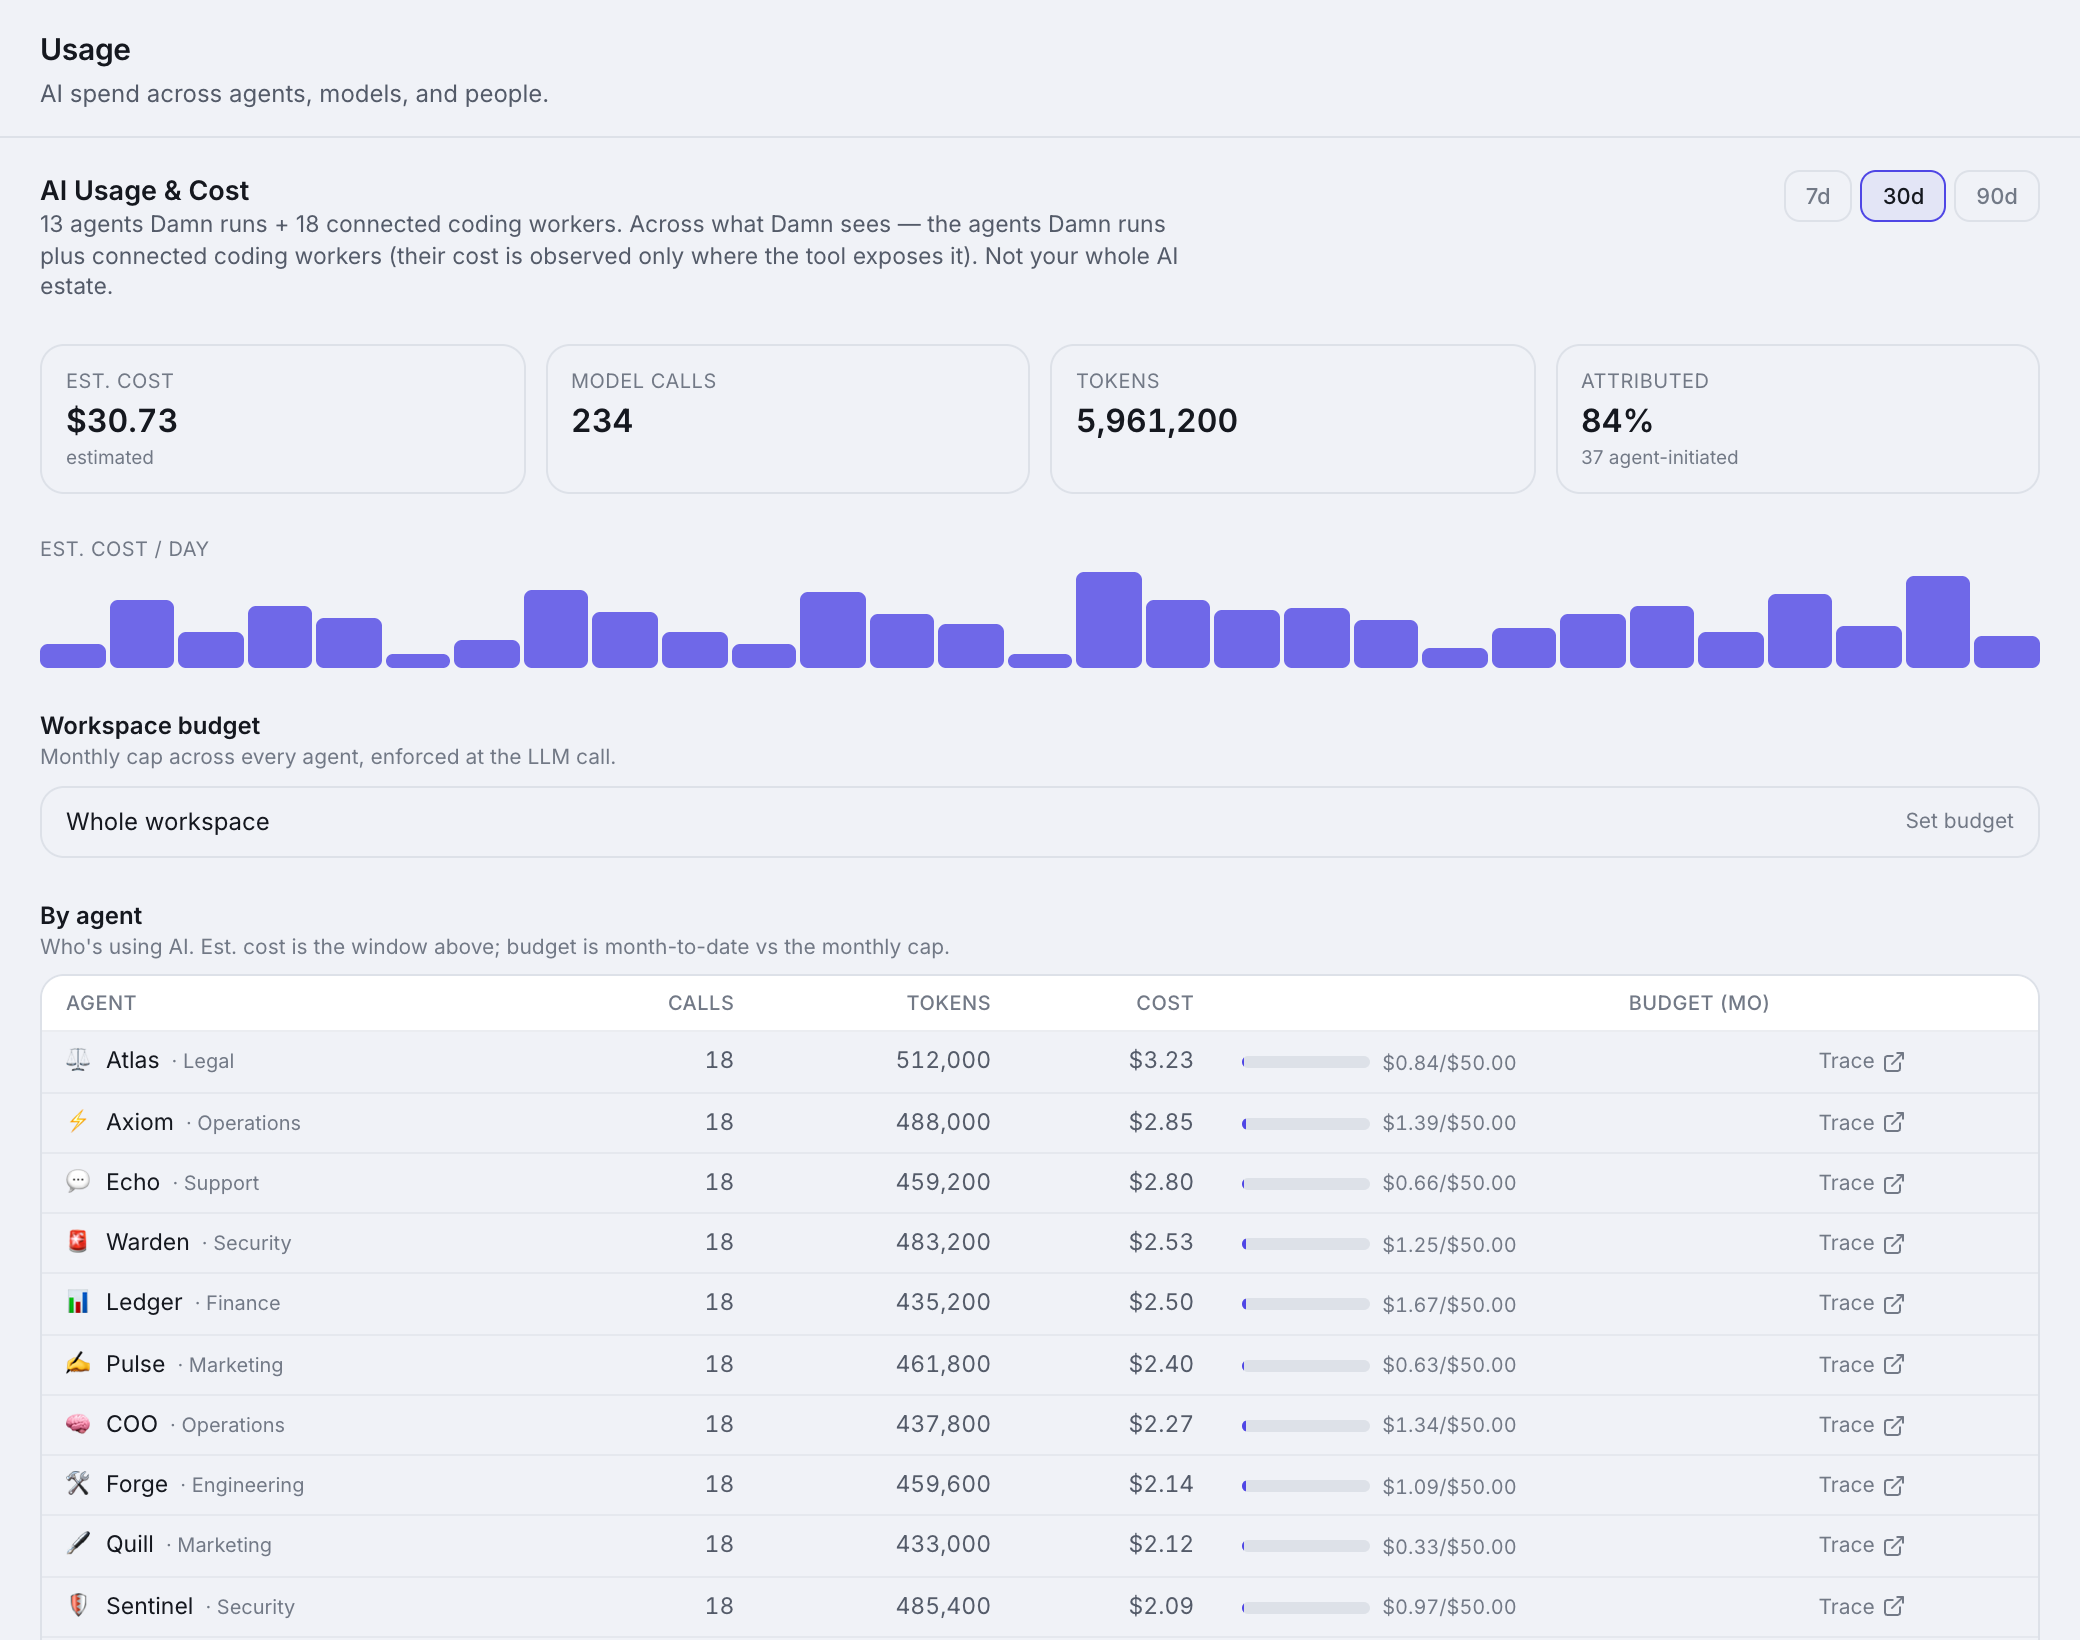Screen dimensions: 2080x1640
Task: Click Set budget for whole workspace
Action: (x=1958, y=821)
